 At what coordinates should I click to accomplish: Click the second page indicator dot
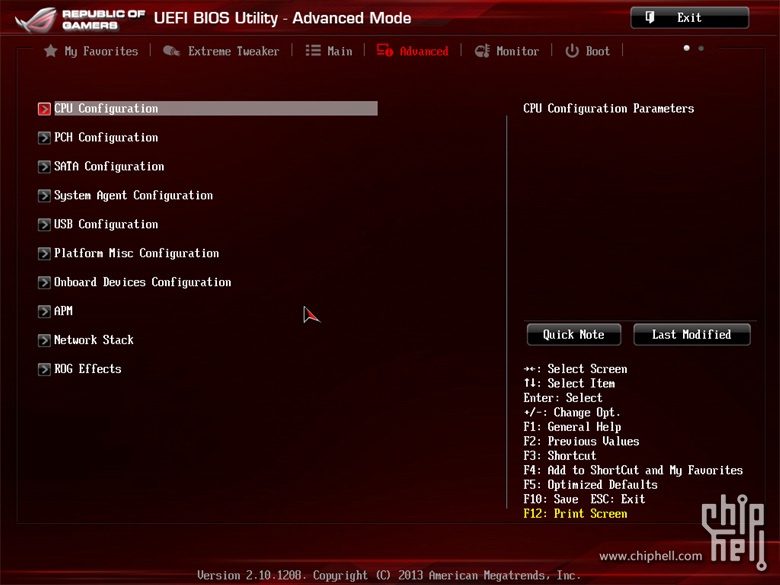coord(701,48)
